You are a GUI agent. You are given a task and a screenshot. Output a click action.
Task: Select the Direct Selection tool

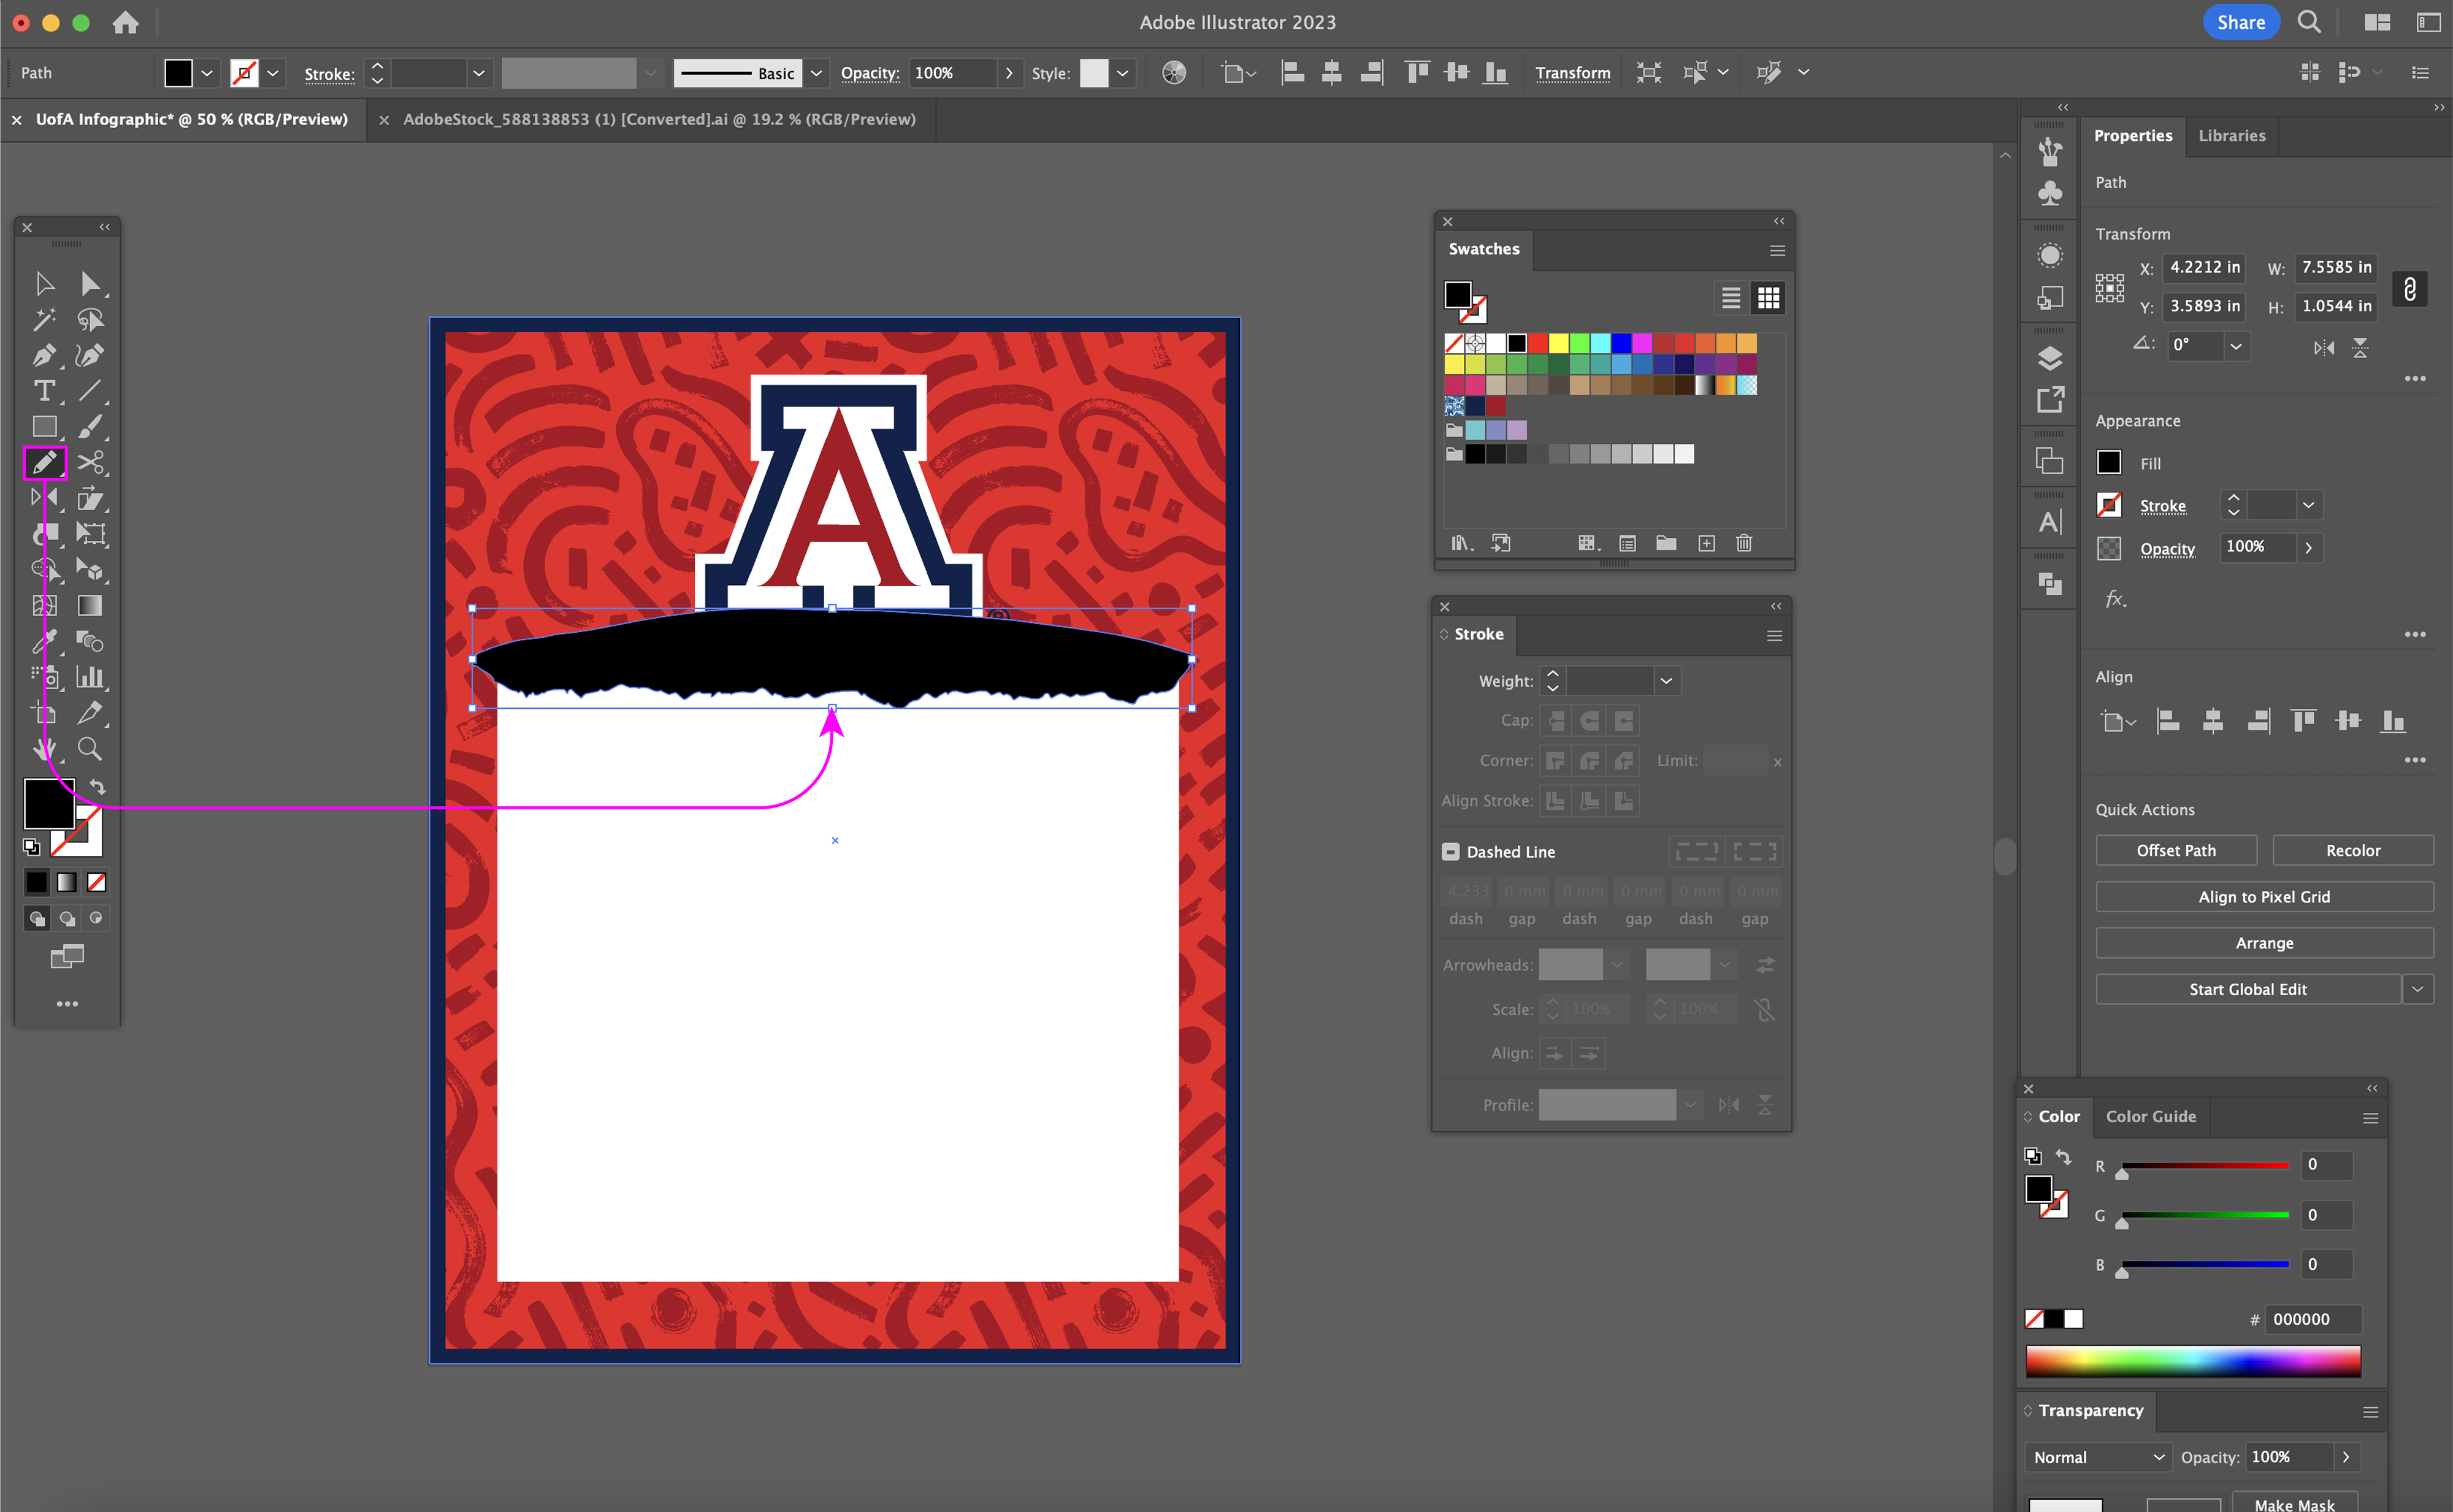[90, 284]
